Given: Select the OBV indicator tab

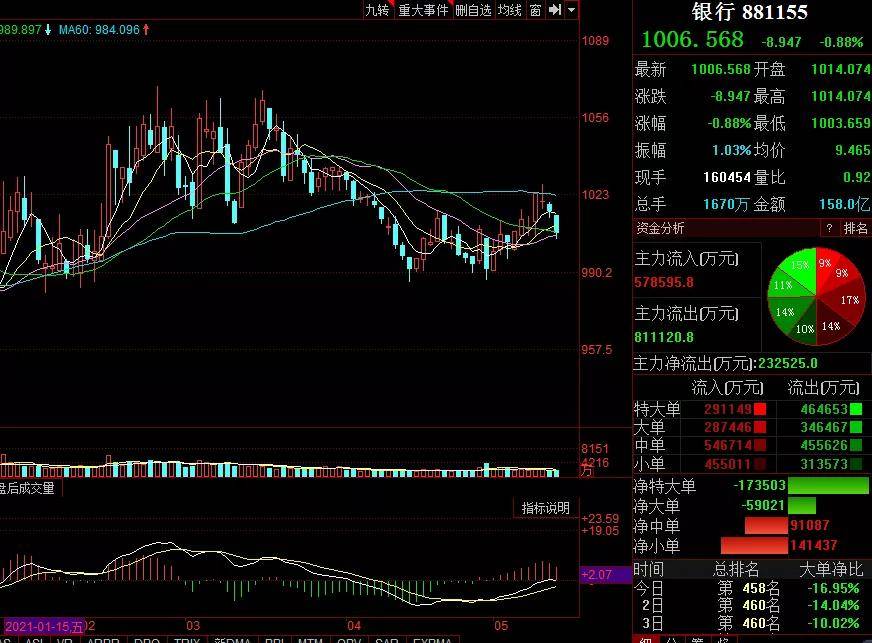Looking at the screenshot, I should (x=349, y=639).
